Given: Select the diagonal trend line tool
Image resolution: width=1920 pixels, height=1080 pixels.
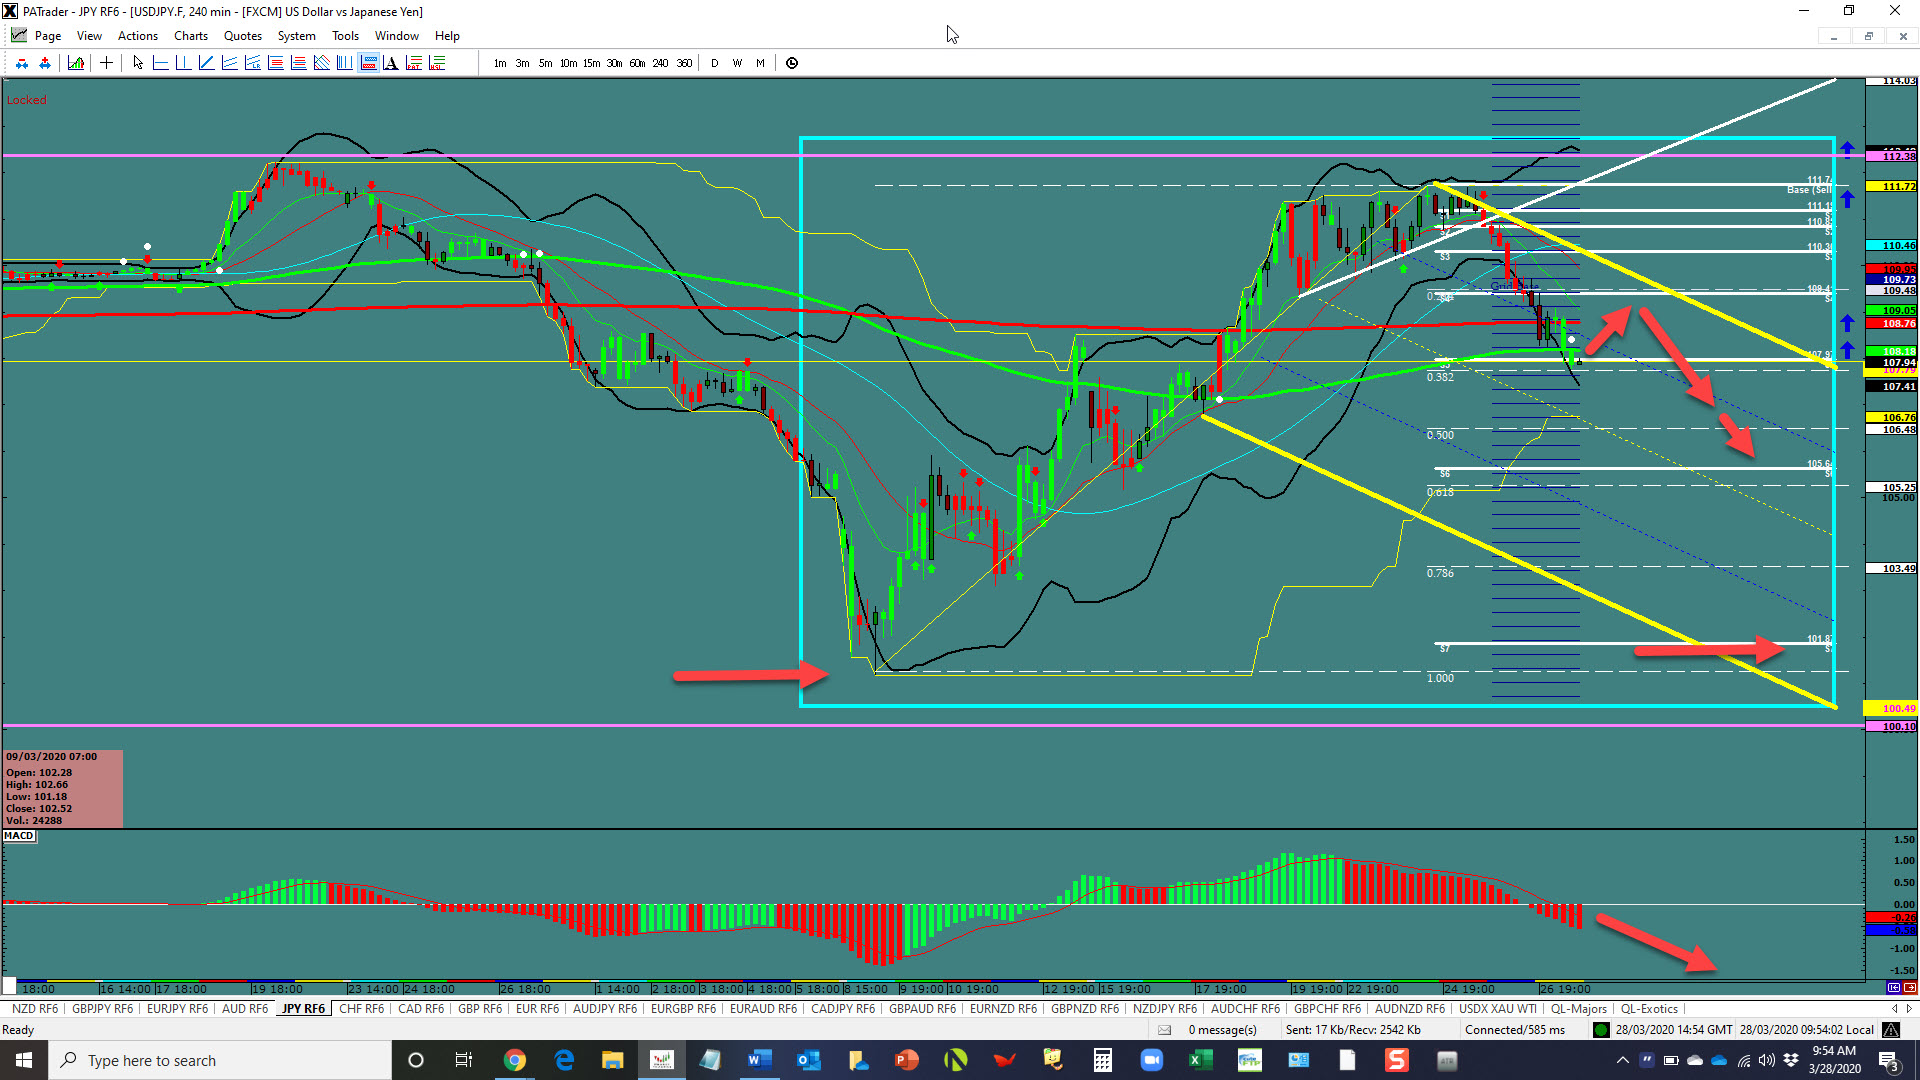Looking at the screenshot, I should (206, 63).
